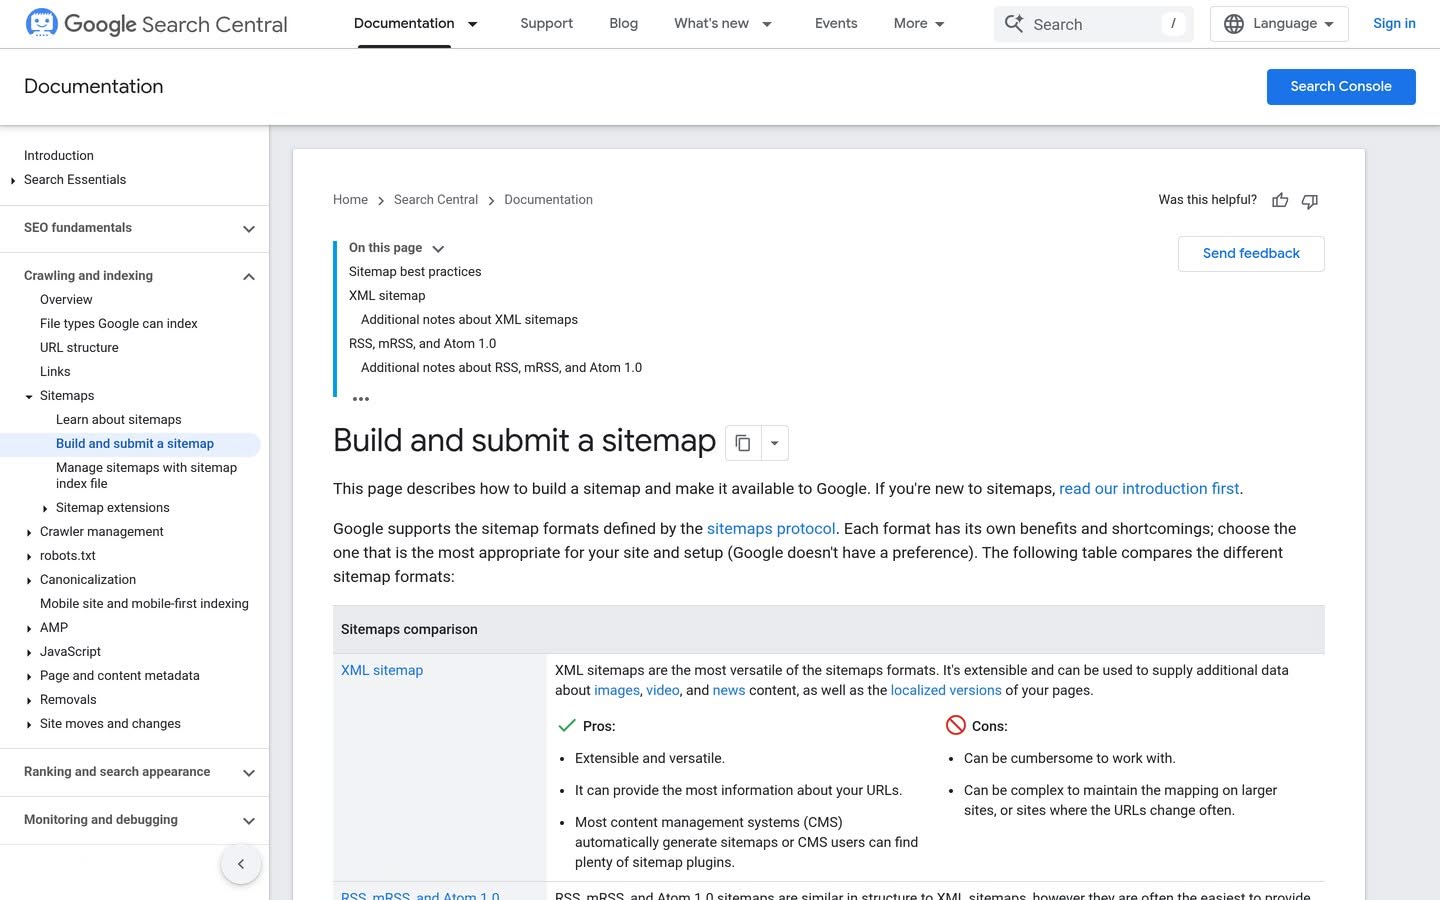The height and width of the screenshot is (900, 1440).
Task: Open Manage sitemaps with sitemap index file
Action: (146, 476)
